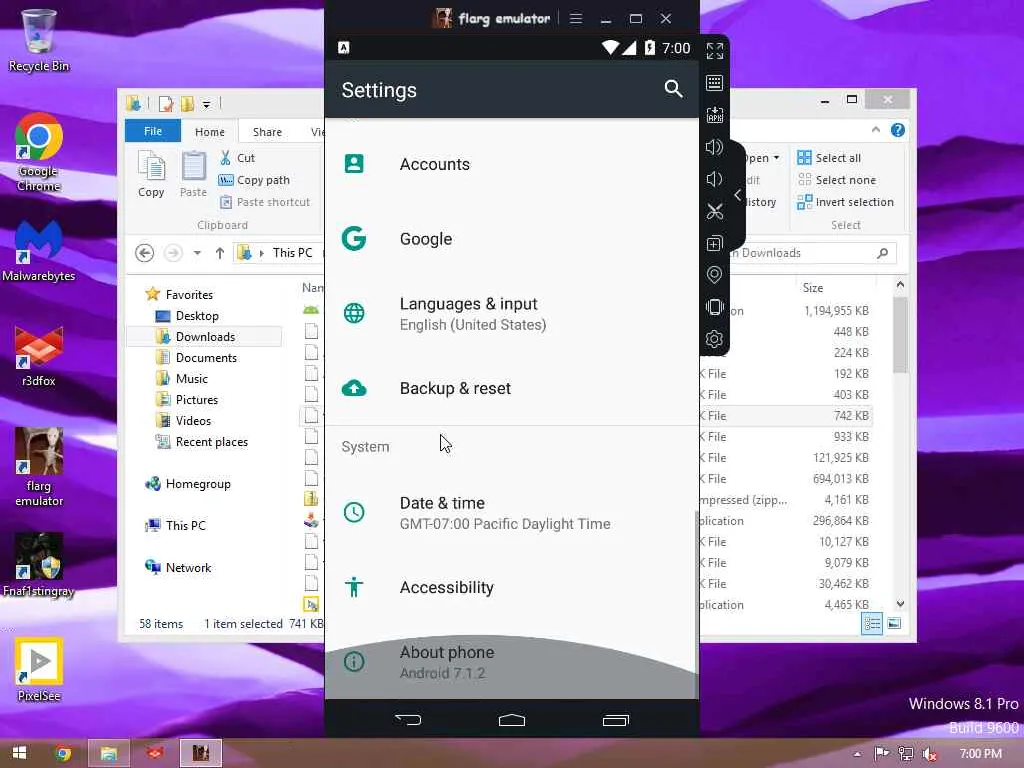The height and width of the screenshot is (768, 1024).
Task: Click the location pin icon in emulator sidebar
Action: coord(714,275)
